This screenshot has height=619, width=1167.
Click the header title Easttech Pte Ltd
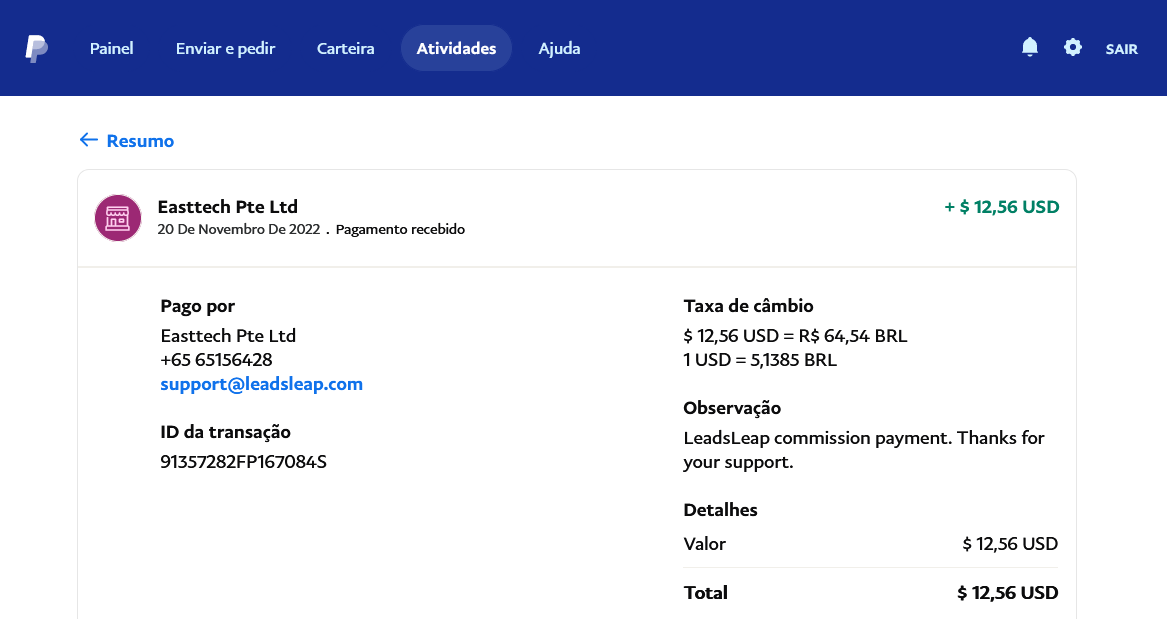point(228,207)
